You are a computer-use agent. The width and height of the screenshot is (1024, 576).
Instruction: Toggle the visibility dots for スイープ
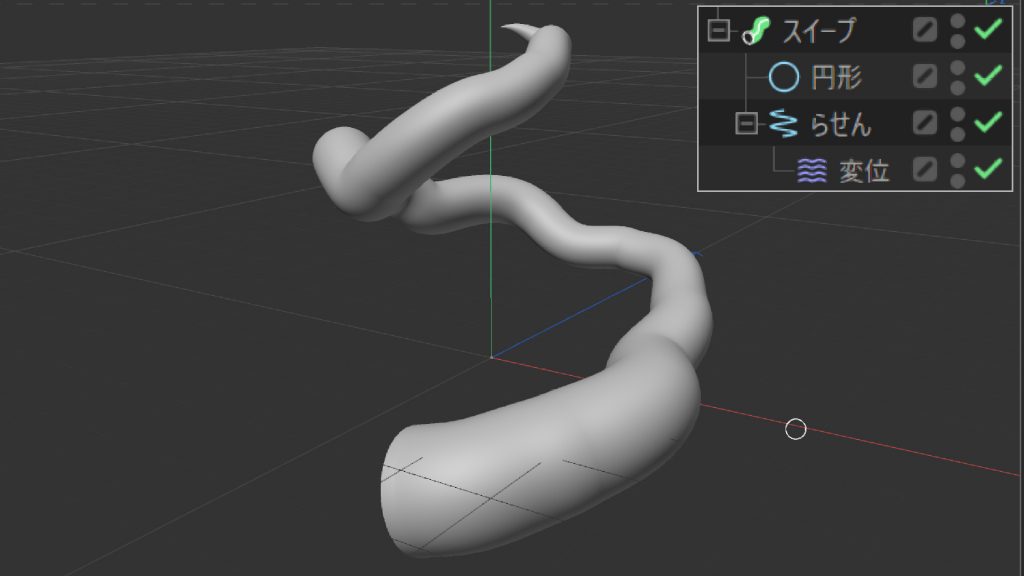pos(958,30)
